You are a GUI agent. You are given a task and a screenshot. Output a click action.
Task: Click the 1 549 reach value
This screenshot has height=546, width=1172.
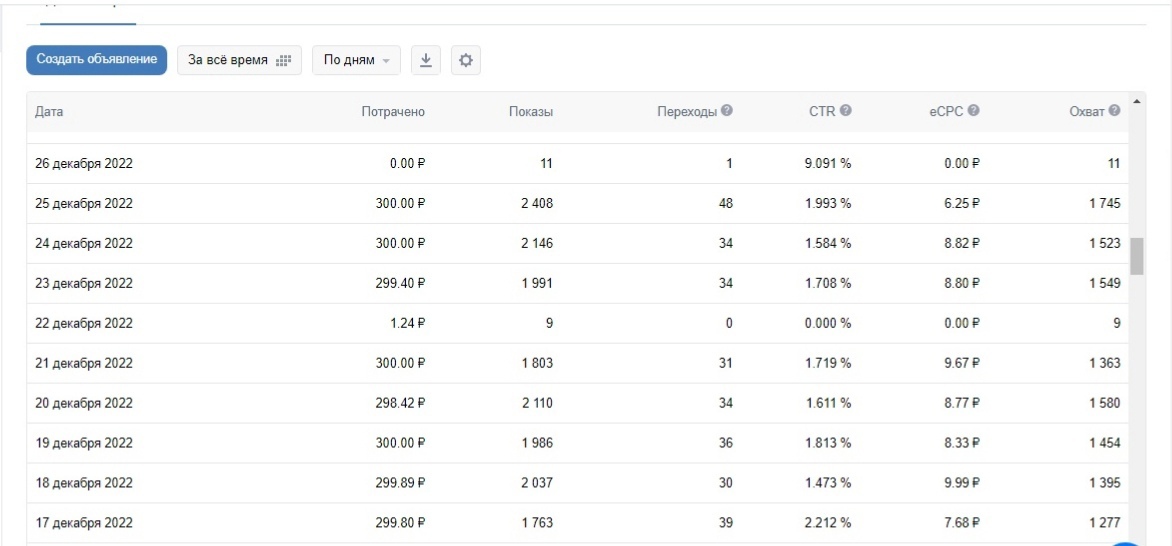click(1105, 283)
